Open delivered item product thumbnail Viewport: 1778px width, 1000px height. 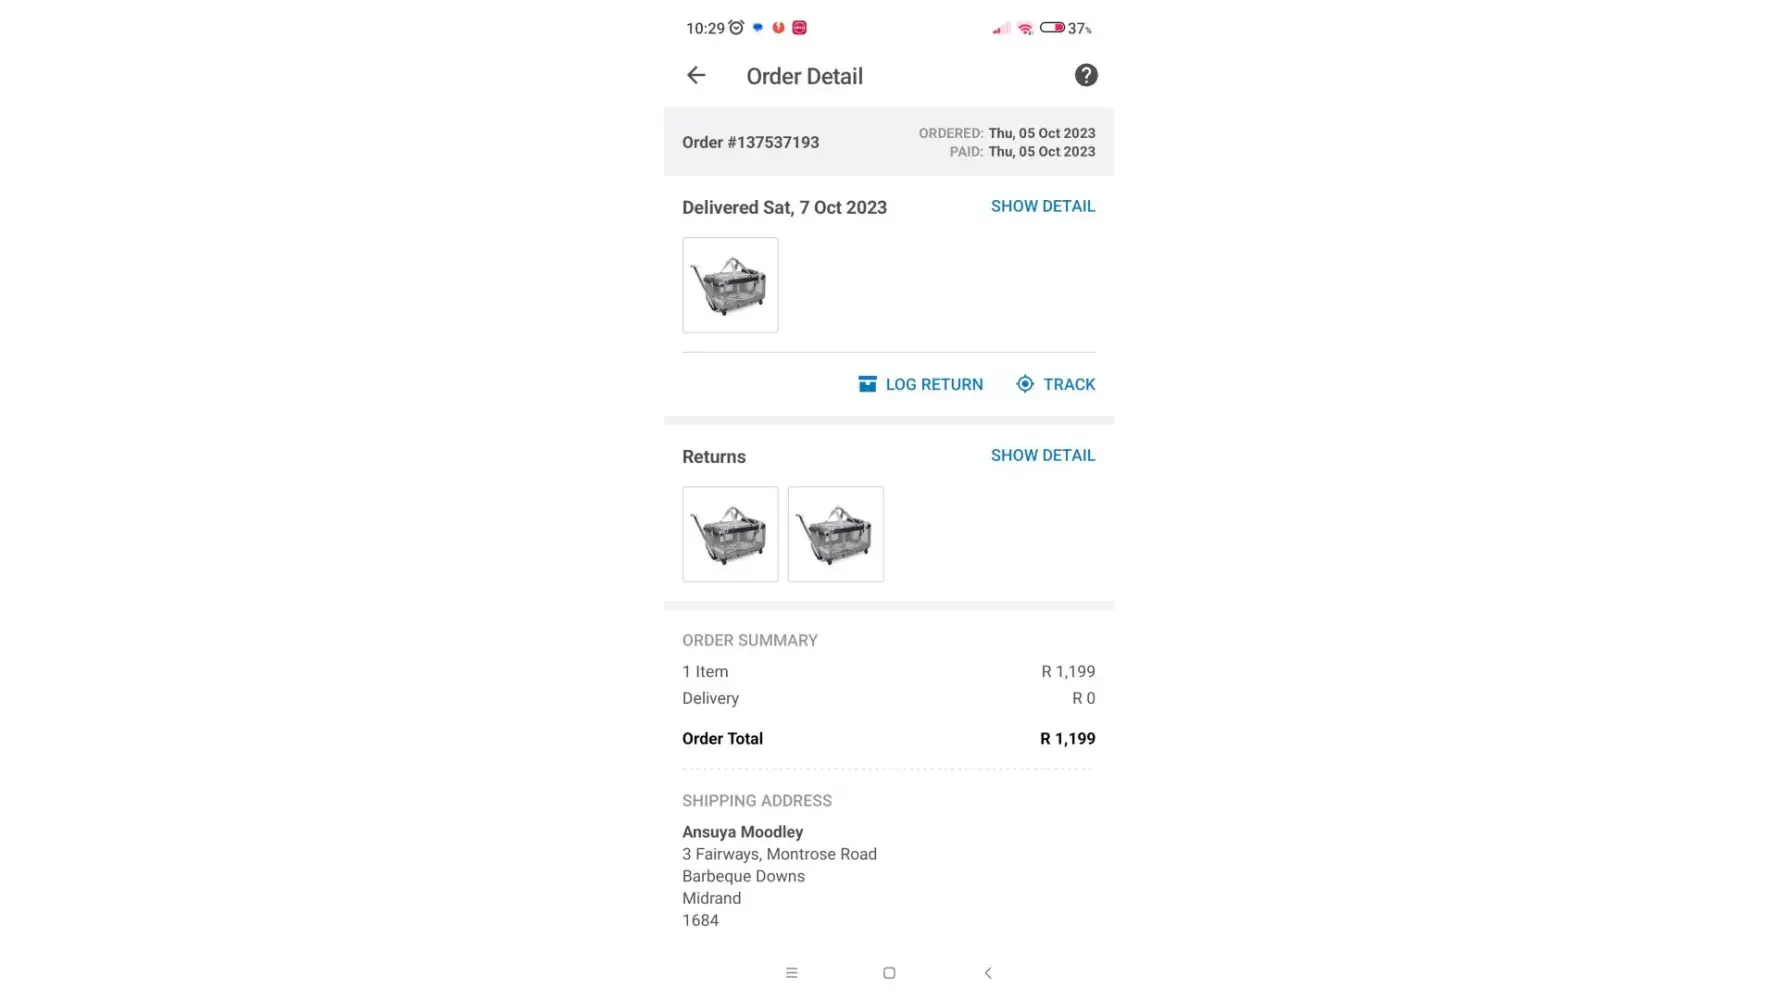[730, 285]
